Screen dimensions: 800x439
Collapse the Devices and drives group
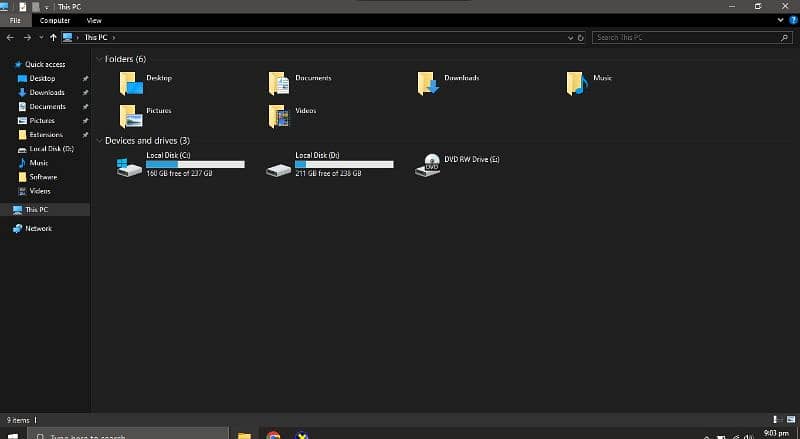[99, 141]
